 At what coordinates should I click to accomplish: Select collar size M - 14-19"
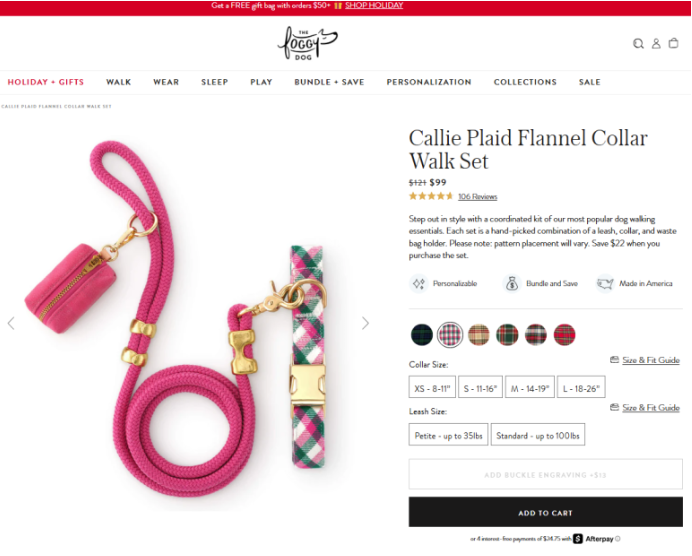pos(530,388)
